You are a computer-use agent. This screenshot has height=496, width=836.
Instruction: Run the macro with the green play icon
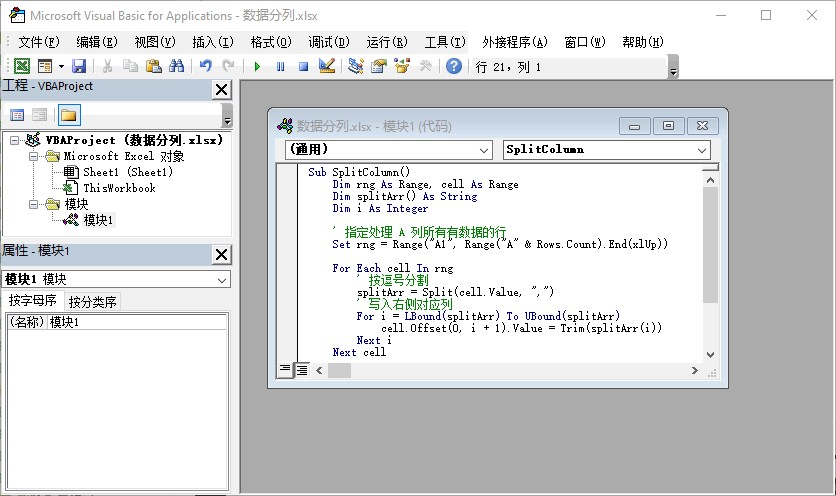[x=257, y=67]
